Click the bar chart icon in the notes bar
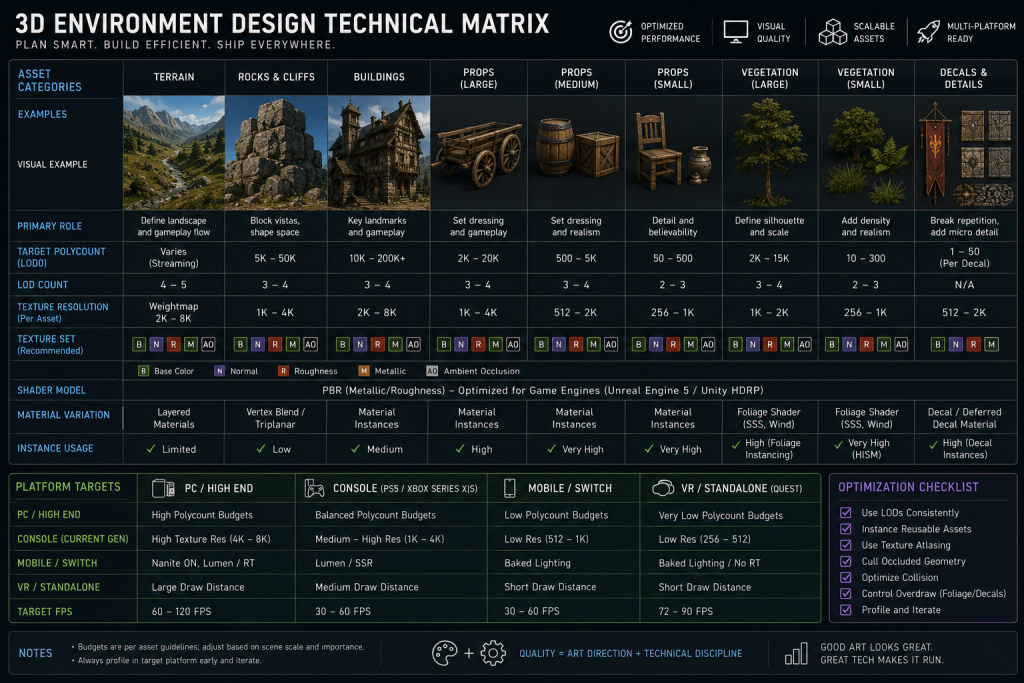The width and height of the screenshot is (1024, 683). coord(796,653)
